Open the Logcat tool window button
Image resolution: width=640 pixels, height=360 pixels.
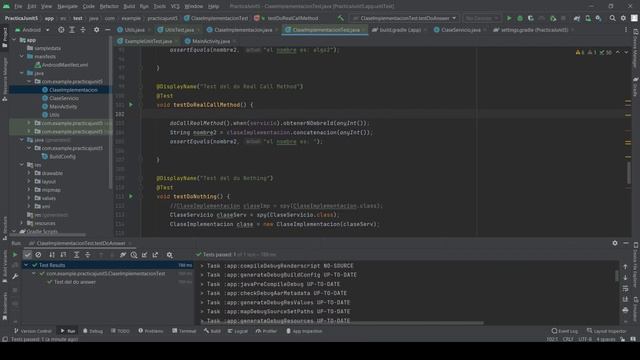[x=238, y=331]
